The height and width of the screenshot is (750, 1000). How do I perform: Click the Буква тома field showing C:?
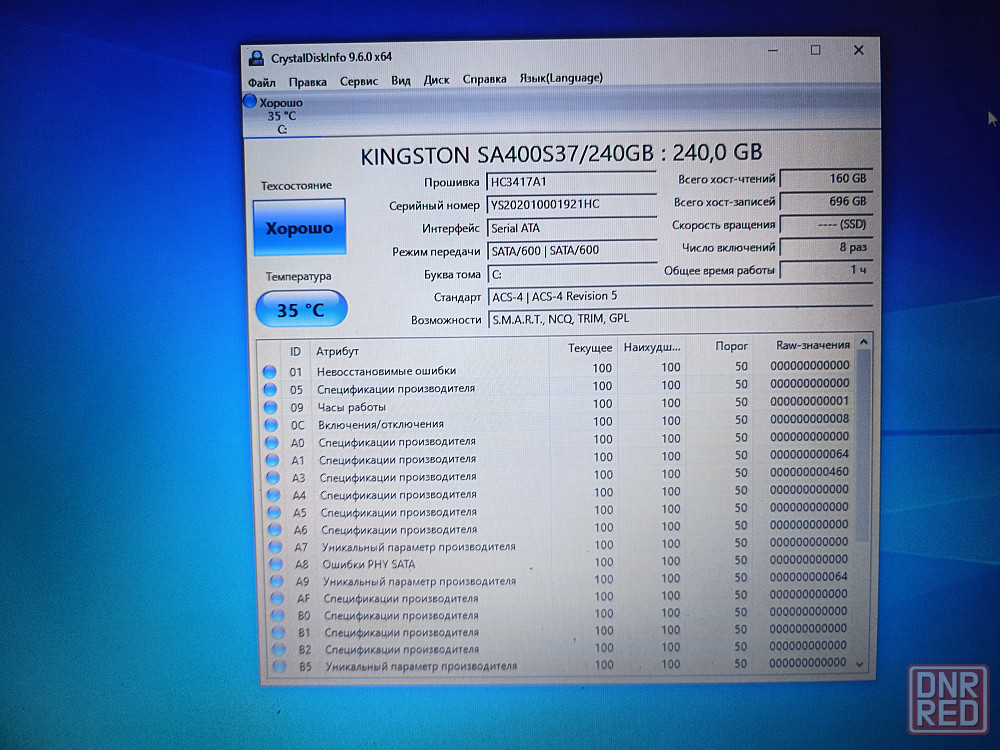point(573,274)
